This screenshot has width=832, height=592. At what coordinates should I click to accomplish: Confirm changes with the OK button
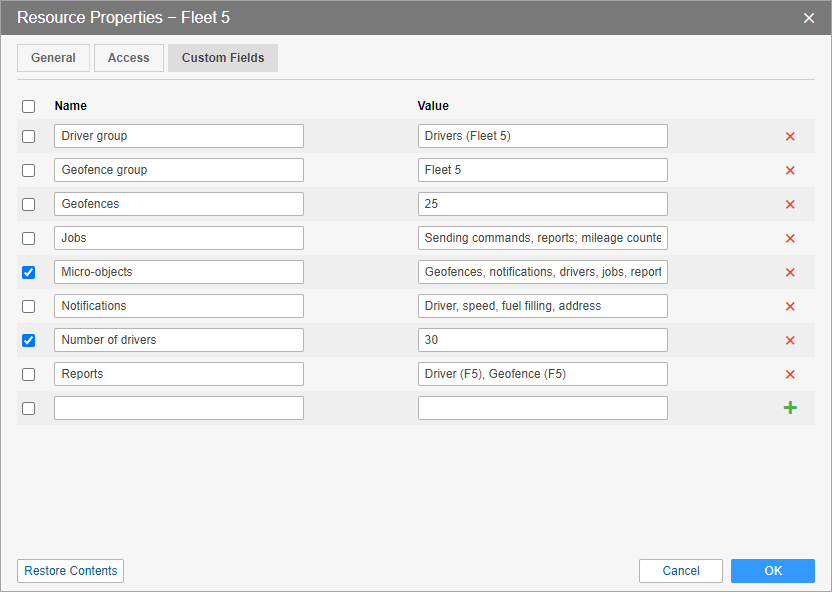[773, 571]
